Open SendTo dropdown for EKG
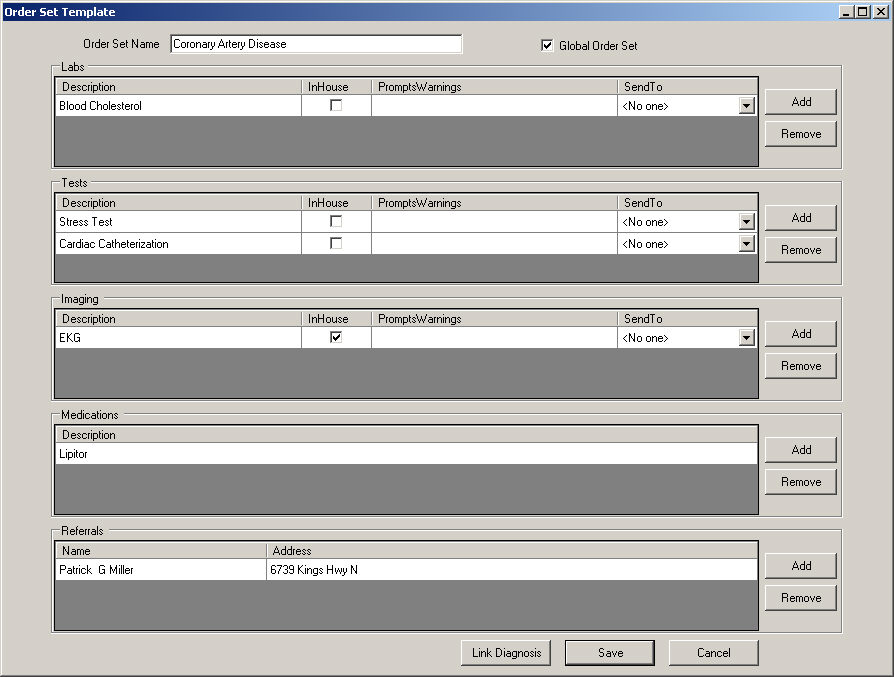 pyautogui.click(x=746, y=338)
